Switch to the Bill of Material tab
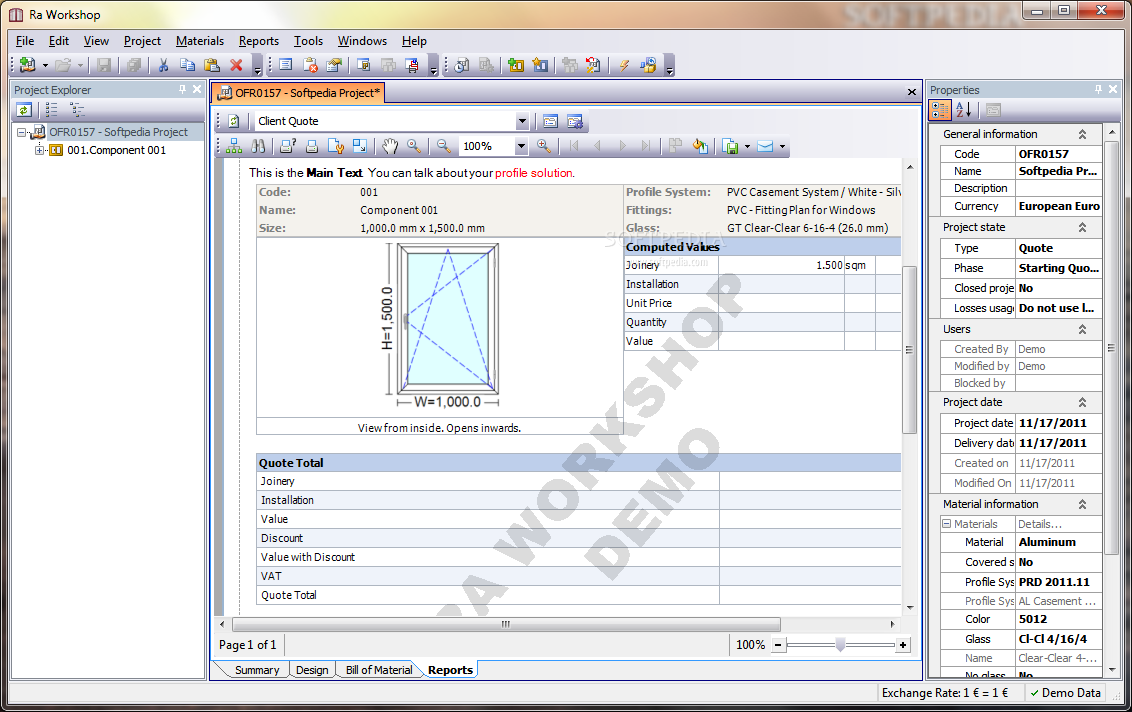Image resolution: width=1132 pixels, height=712 pixels. 379,670
